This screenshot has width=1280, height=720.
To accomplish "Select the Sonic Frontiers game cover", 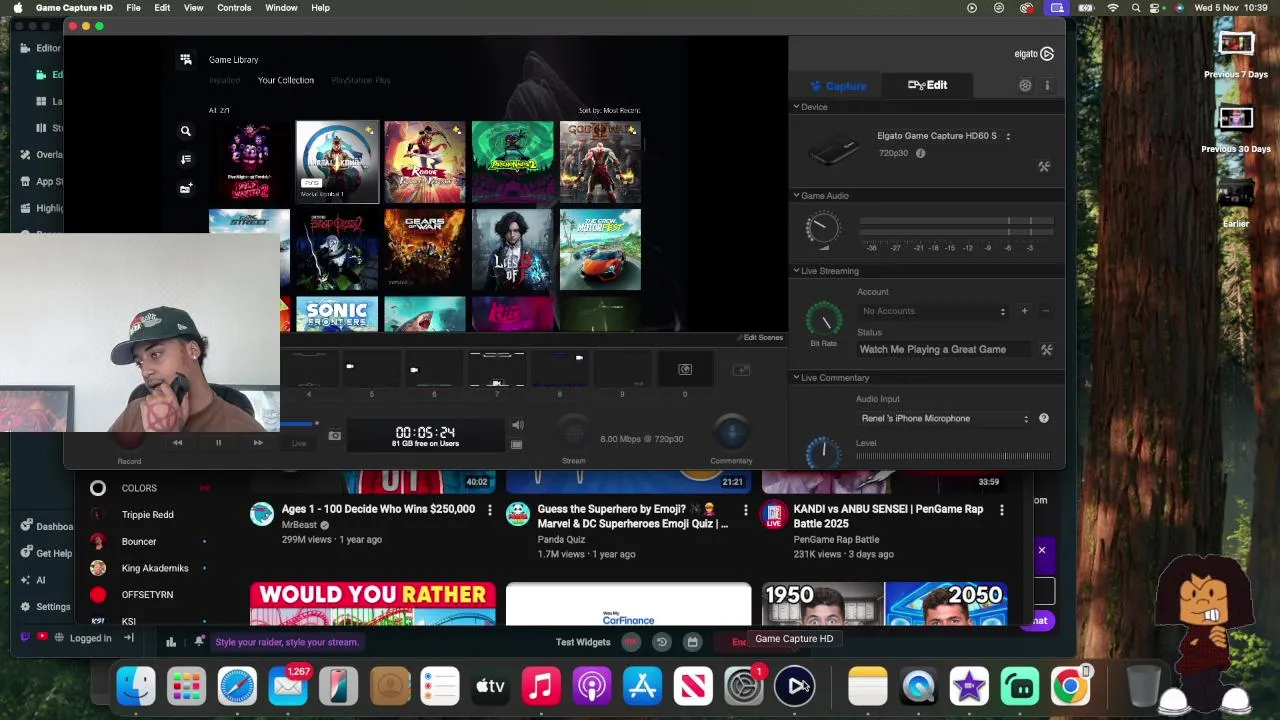I will 337,314.
